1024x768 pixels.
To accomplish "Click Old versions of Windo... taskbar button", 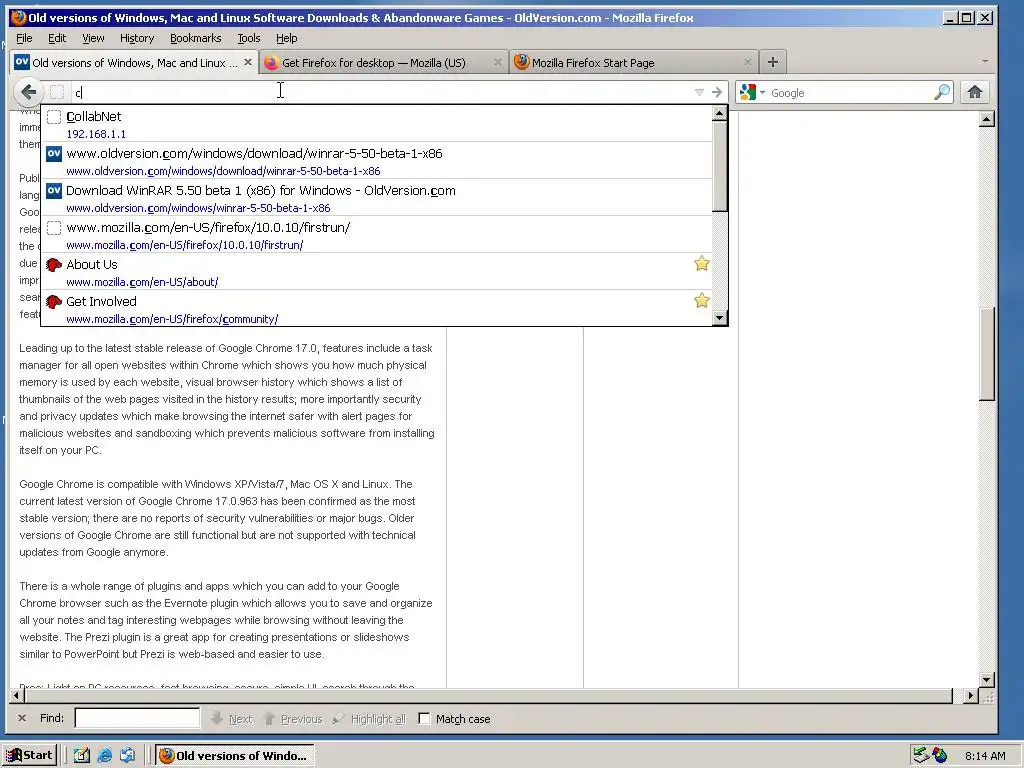I will 236,756.
